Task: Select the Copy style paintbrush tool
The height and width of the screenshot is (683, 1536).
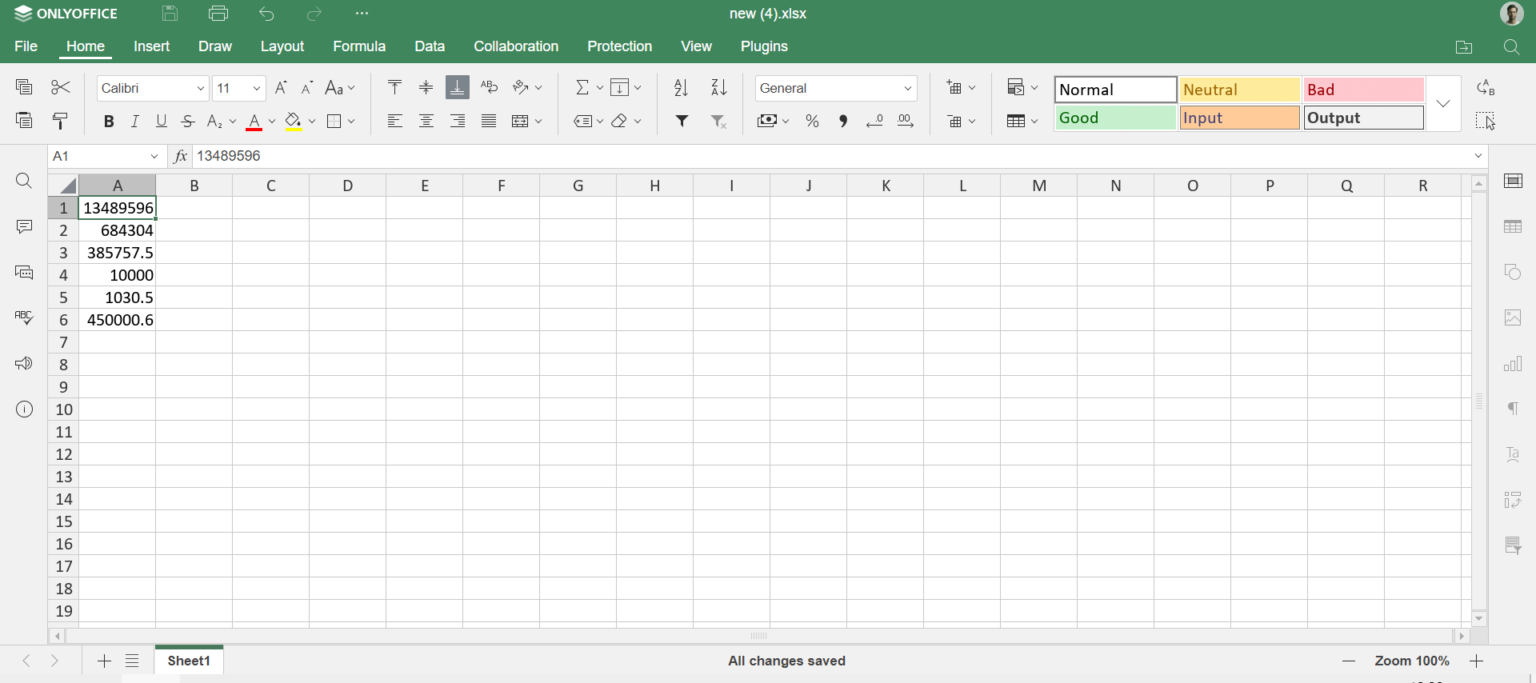Action: 60,121
